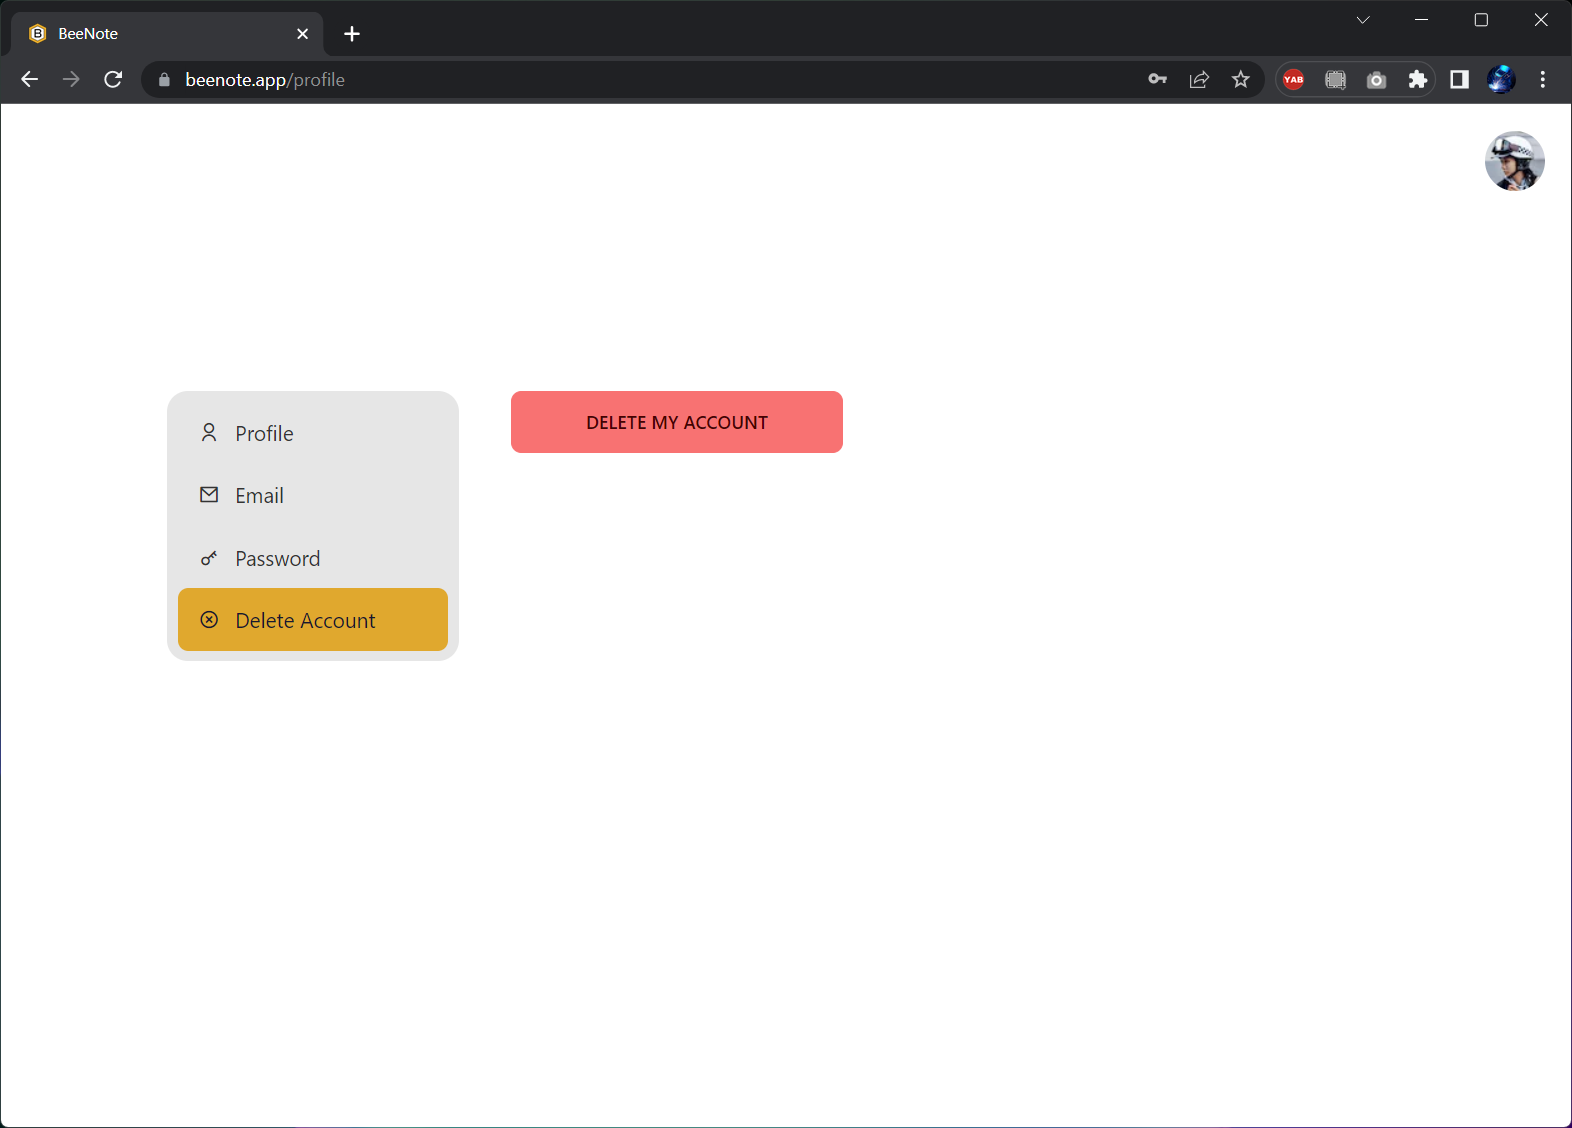Click the red DELETE MY ACCOUNT button
This screenshot has height=1128, width=1572.
676,422
